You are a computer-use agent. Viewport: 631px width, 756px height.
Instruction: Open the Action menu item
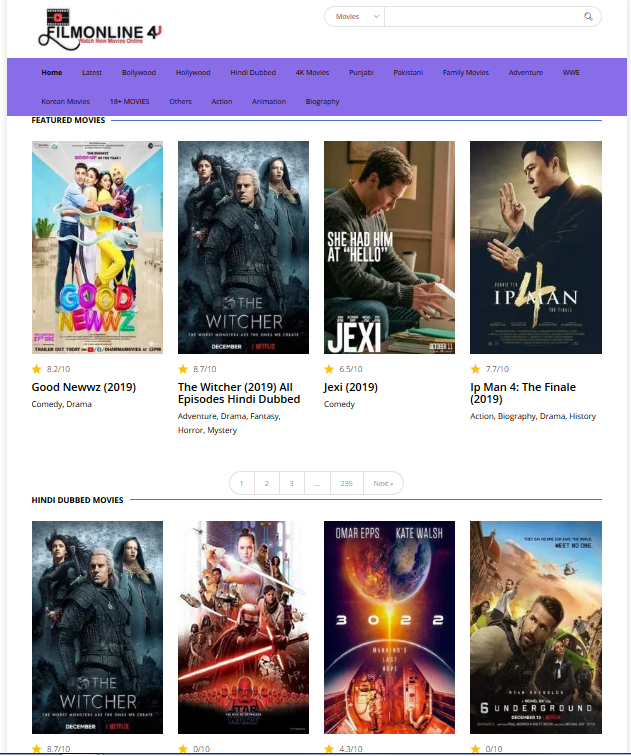click(222, 101)
